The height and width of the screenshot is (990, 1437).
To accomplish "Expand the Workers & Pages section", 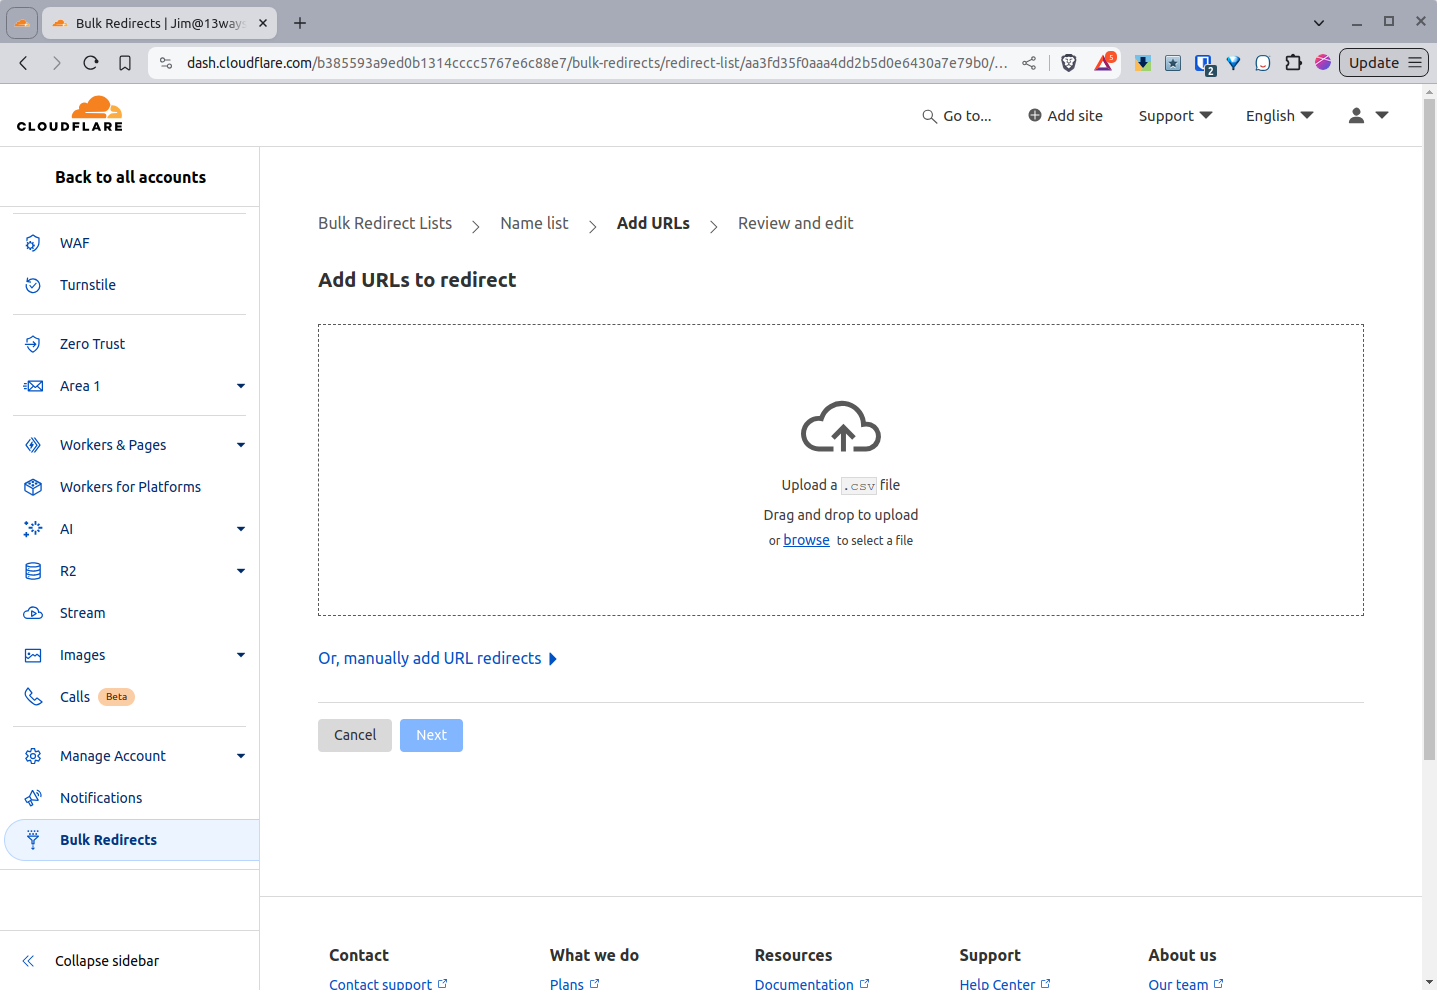I will click(x=240, y=444).
